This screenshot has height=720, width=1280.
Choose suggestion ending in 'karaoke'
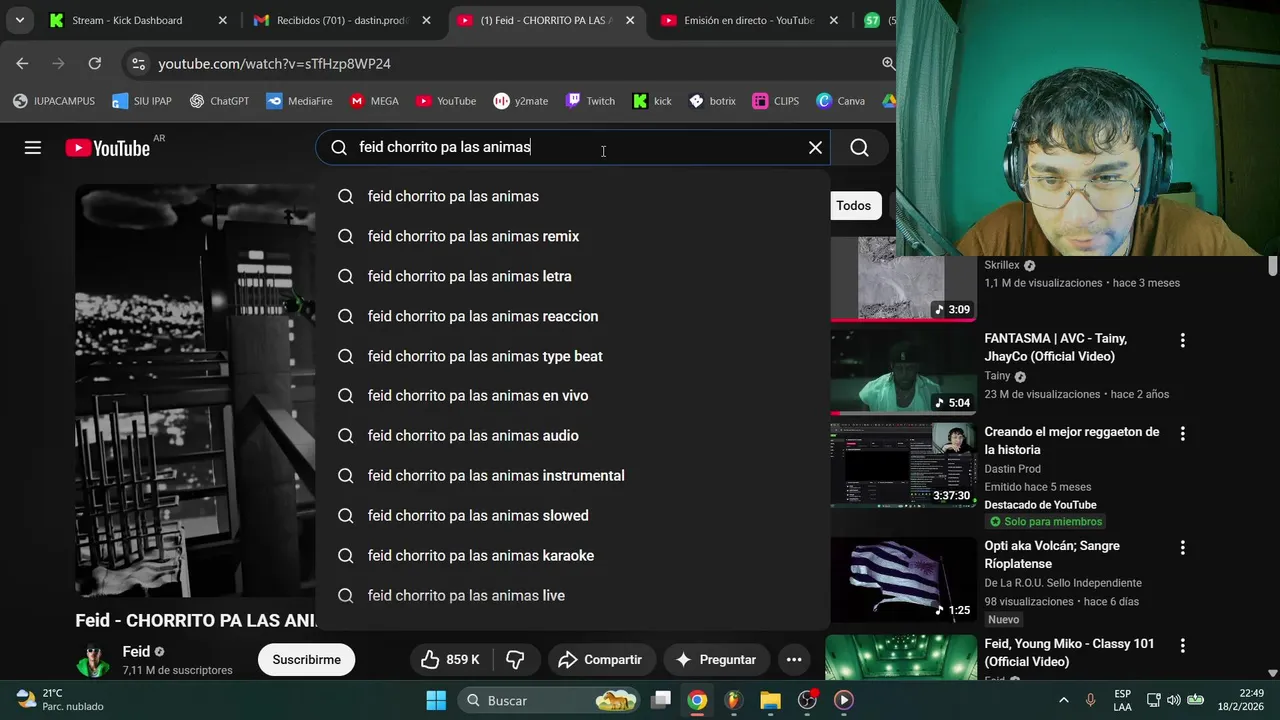click(x=573, y=556)
